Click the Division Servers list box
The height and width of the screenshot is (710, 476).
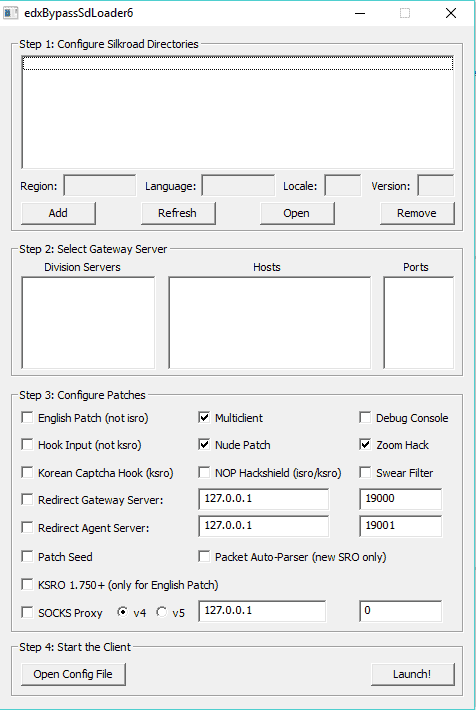tap(88, 322)
